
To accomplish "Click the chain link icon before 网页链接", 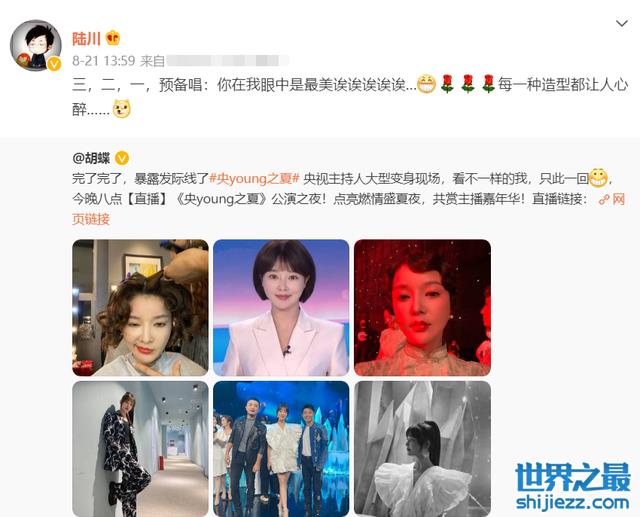I will (x=604, y=200).
